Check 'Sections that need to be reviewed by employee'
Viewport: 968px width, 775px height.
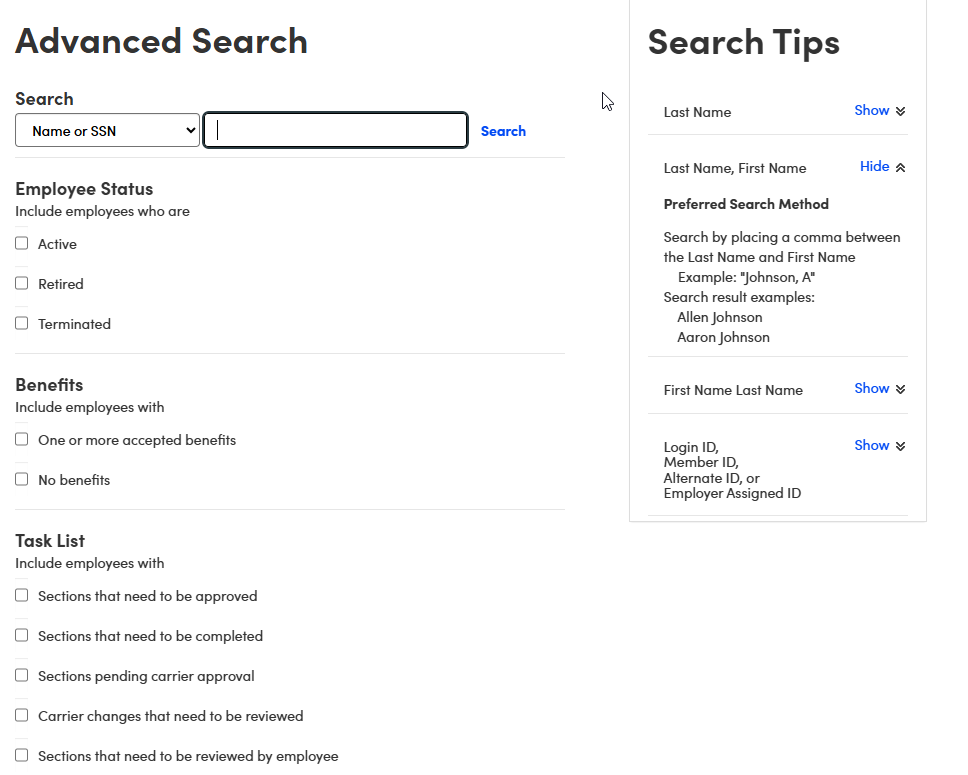click(x=21, y=754)
